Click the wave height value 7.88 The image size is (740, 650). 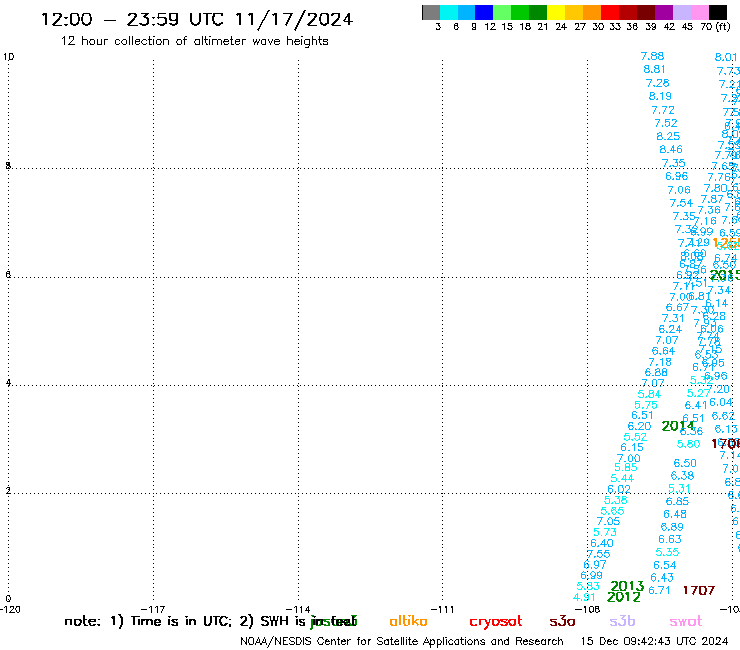pyautogui.click(x=652, y=56)
